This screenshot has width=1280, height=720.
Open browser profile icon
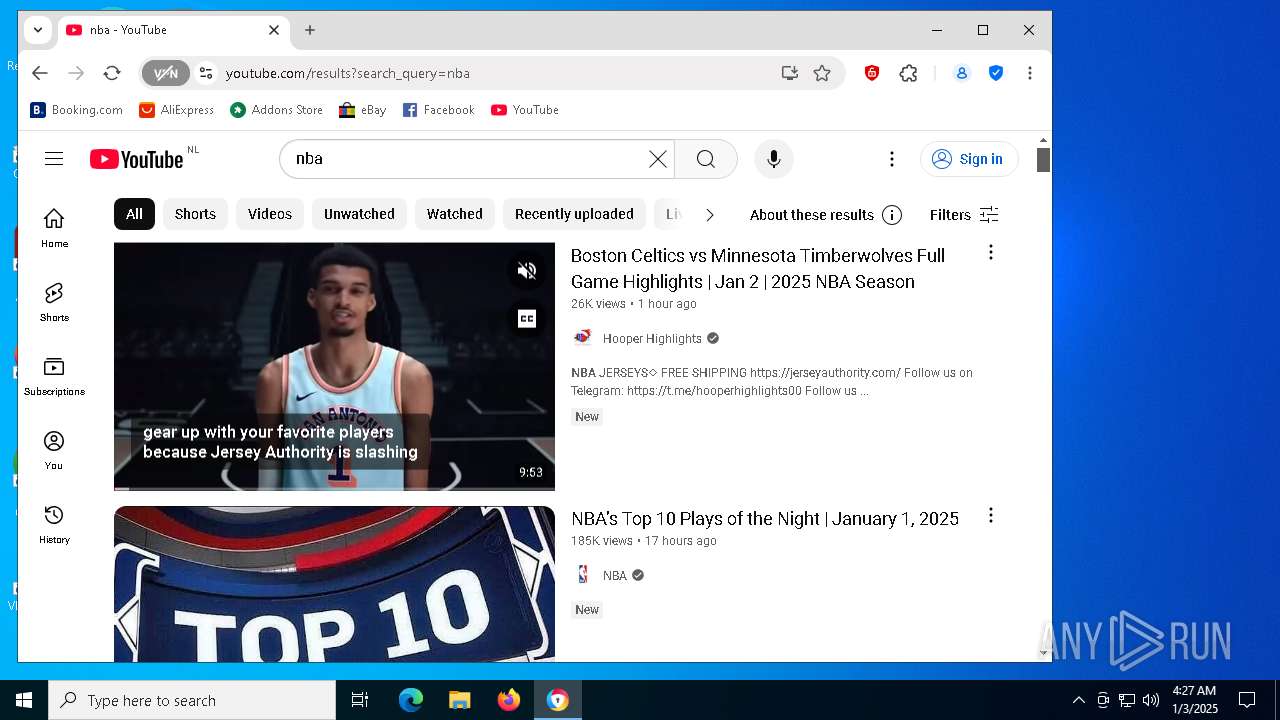pos(962,73)
